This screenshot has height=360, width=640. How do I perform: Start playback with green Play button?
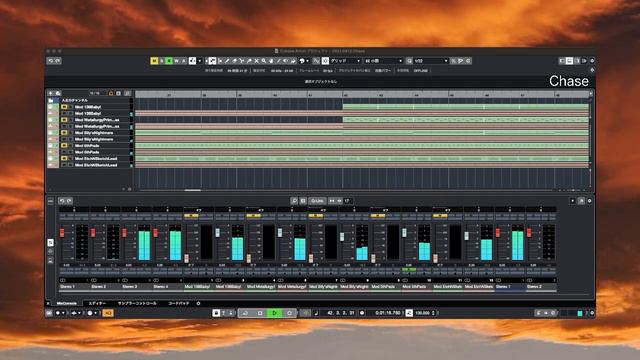[275, 313]
